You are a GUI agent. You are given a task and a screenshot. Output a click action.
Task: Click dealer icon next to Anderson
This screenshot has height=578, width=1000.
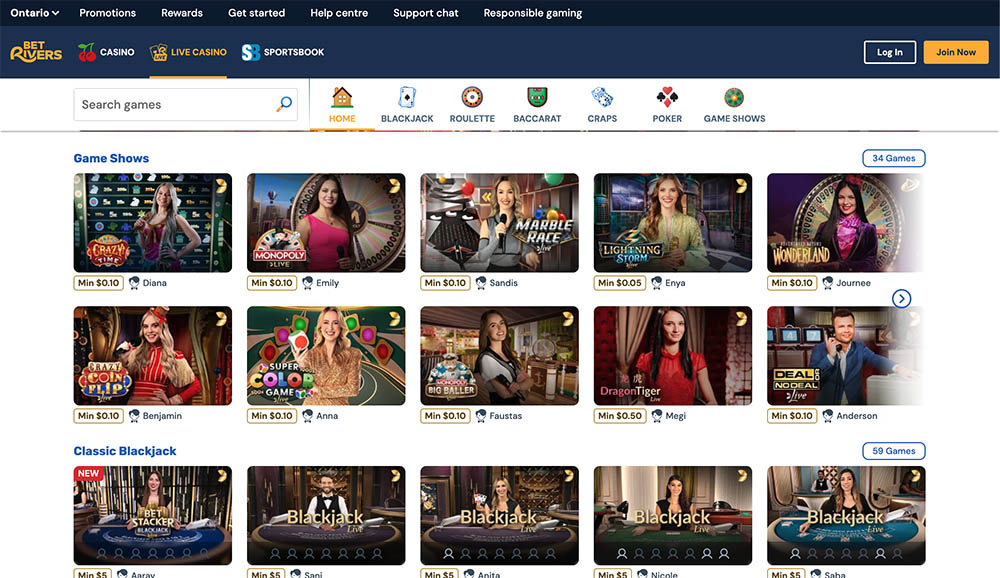pyautogui.click(x=828, y=416)
